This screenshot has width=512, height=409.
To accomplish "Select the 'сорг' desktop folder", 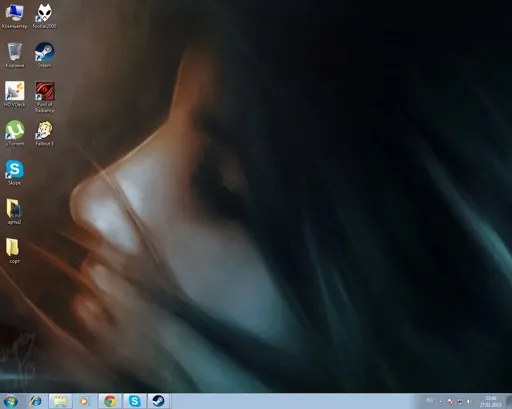I will pyautogui.click(x=14, y=251).
